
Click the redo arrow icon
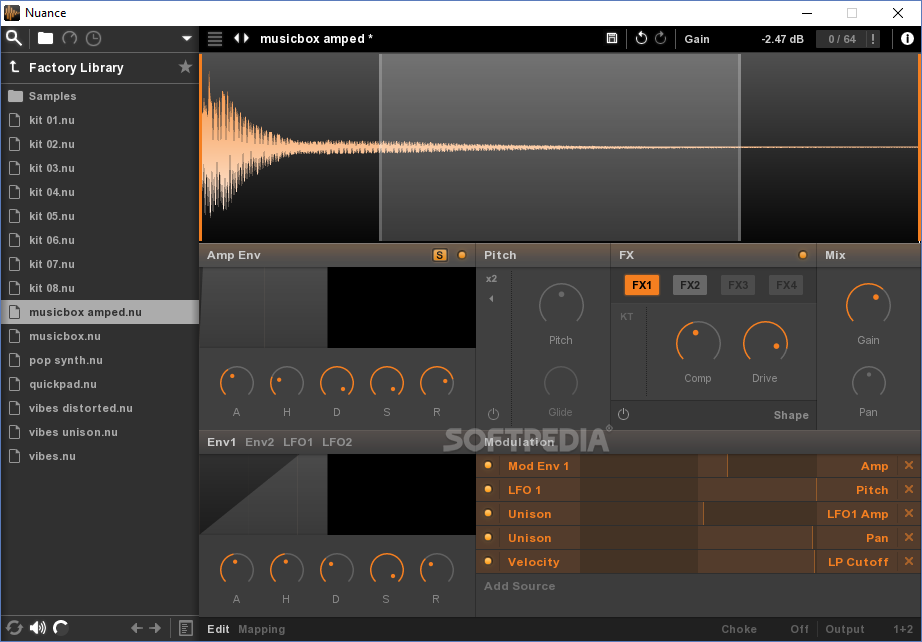[660, 39]
